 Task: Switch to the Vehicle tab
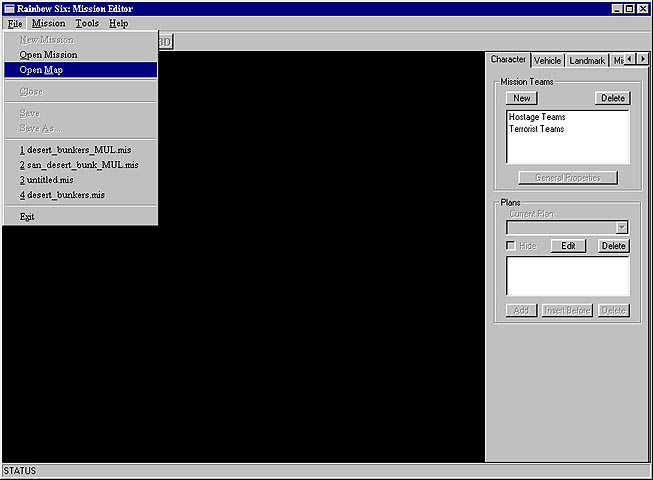pos(547,61)
